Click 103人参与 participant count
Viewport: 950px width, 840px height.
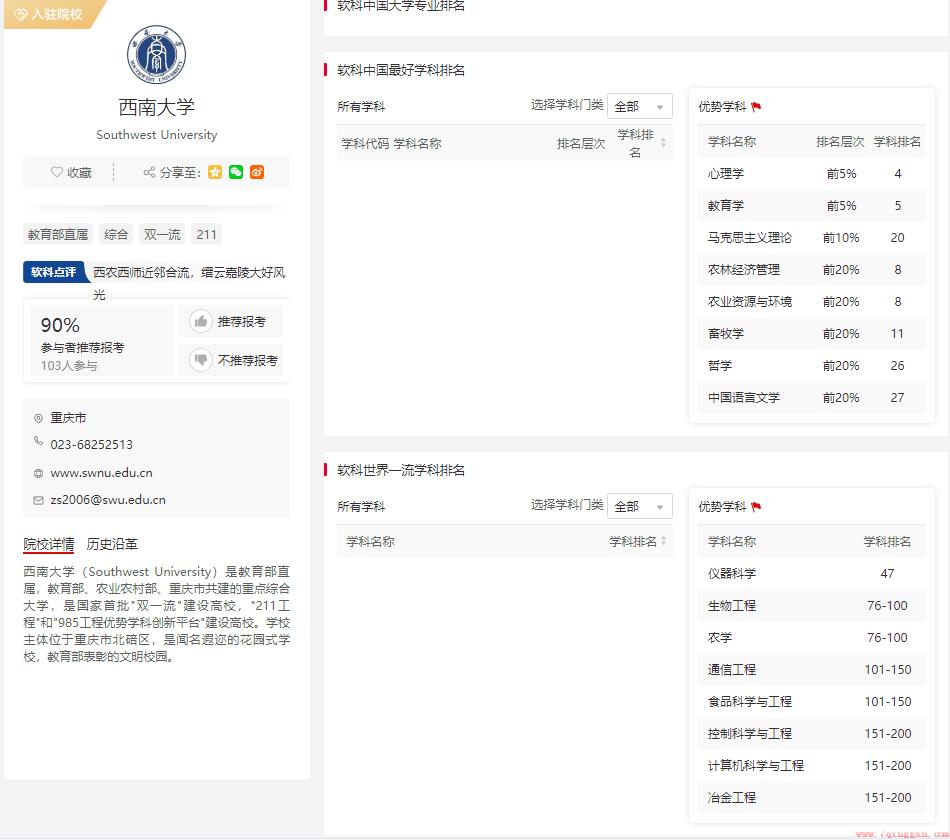point(68,365)
